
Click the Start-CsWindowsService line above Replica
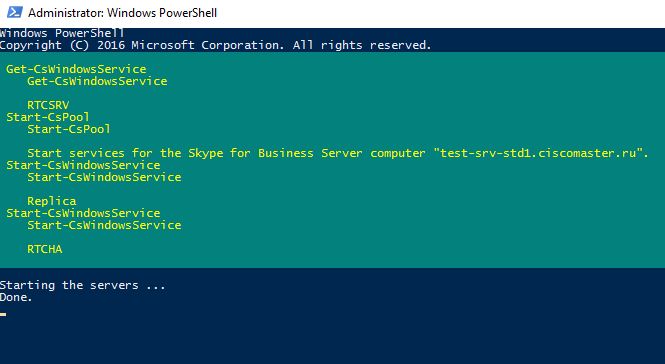click(83, 165)
